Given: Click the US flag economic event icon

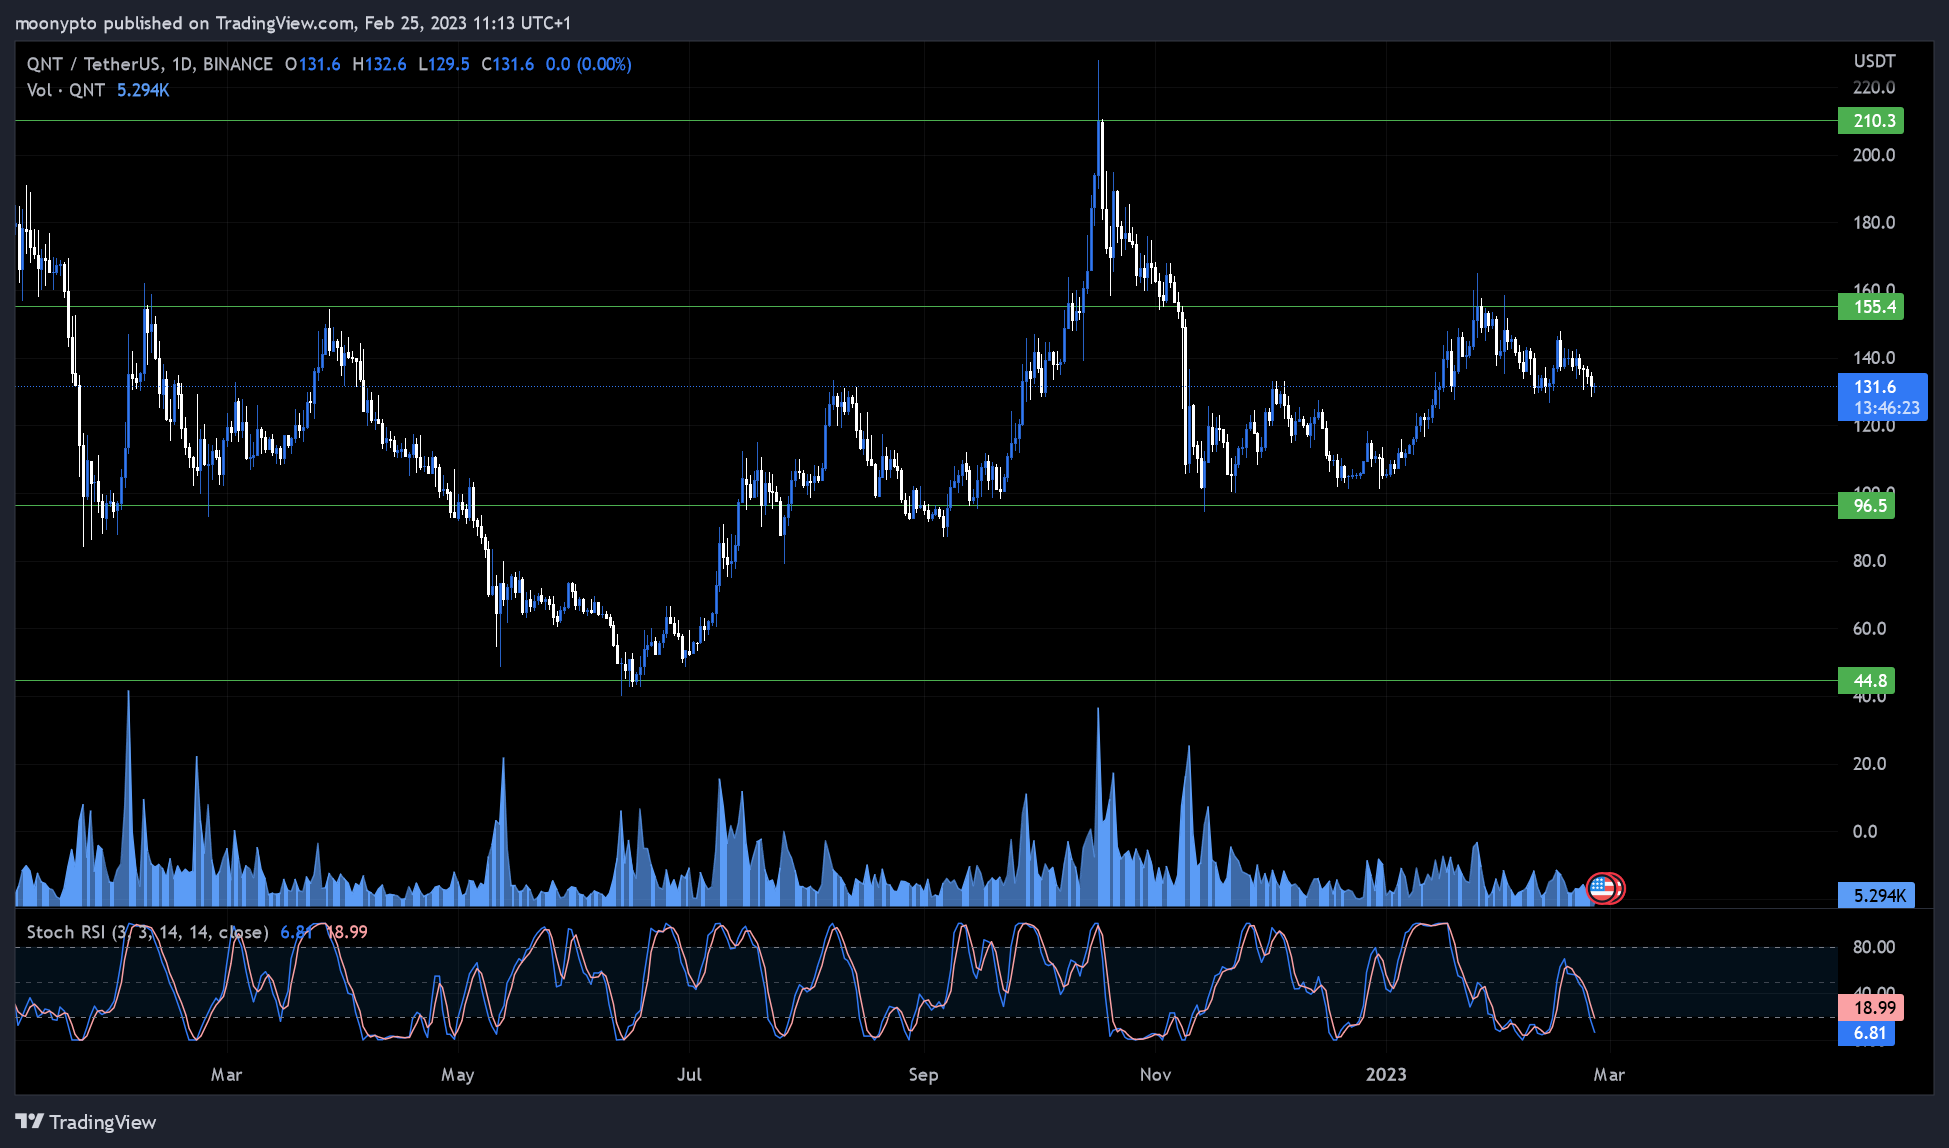Looking at the screenshot, I should pyautogui.click(x=1604, y=887).
